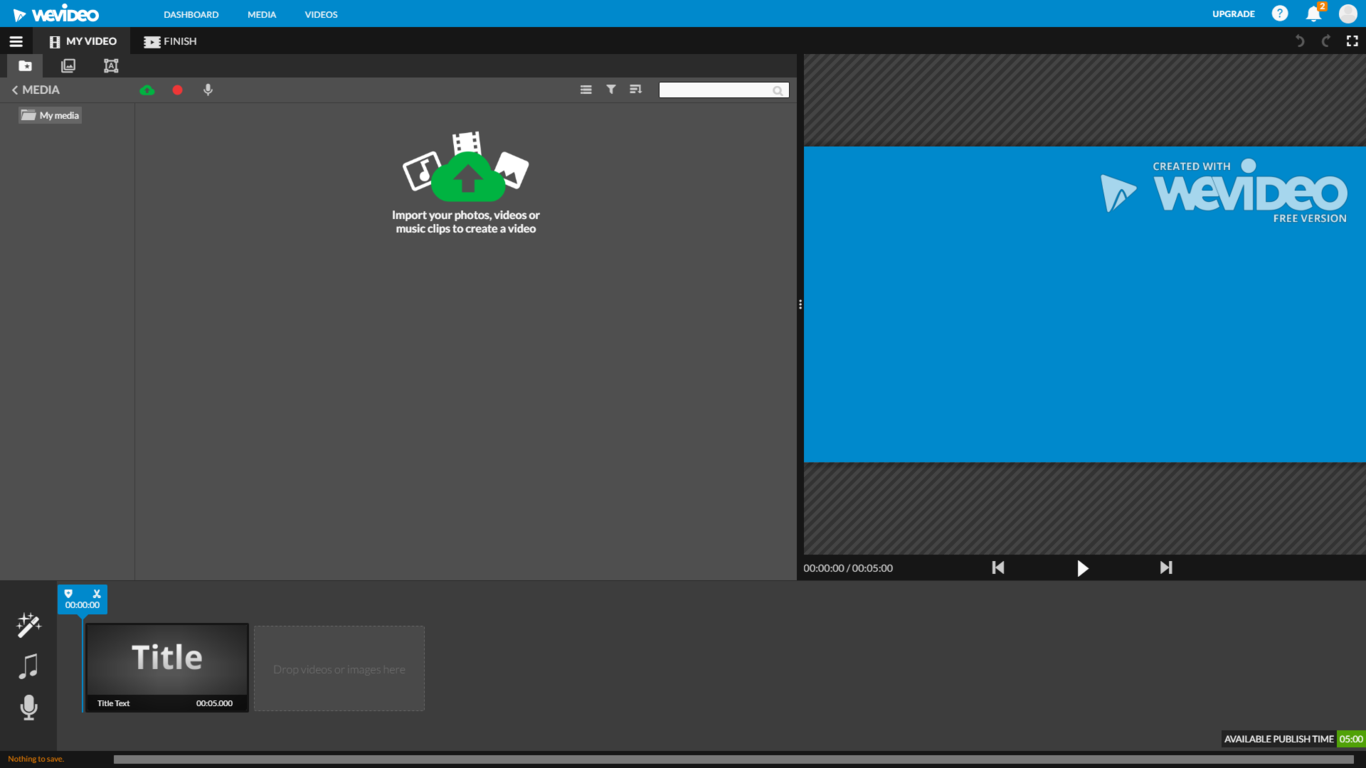This screenshot has height=768, width=1366.
Task: Open the My Media folder tab
Action: pyautogui.click(x=25, y=66)
